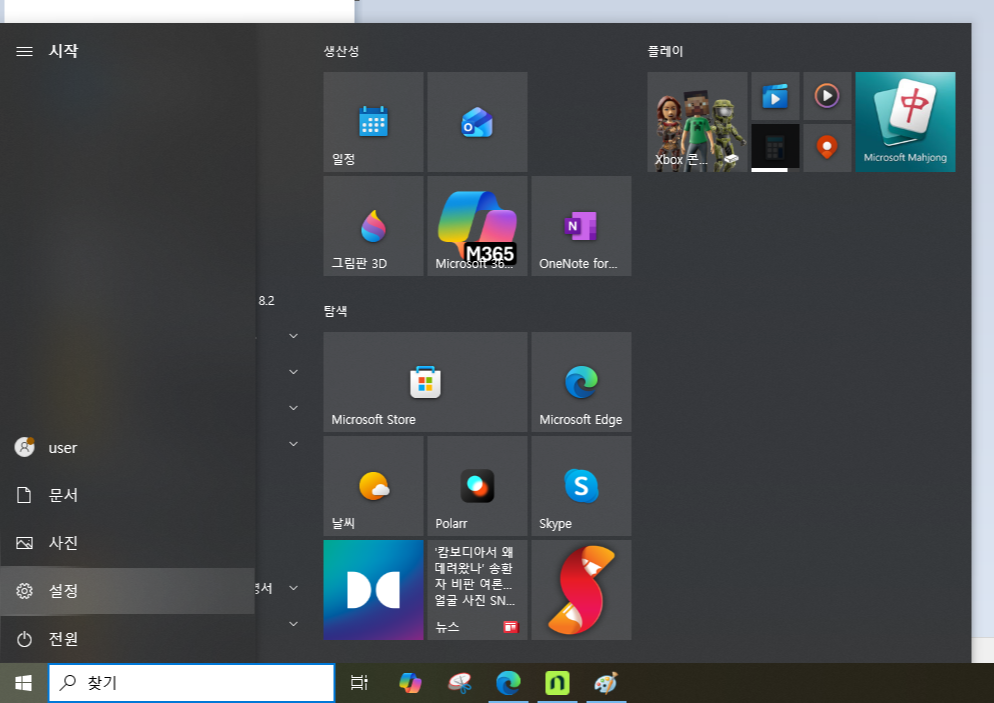Expand the folder chevron beside 서
The width and height of the screenshot is (994, 703).
tap(294, 588)
